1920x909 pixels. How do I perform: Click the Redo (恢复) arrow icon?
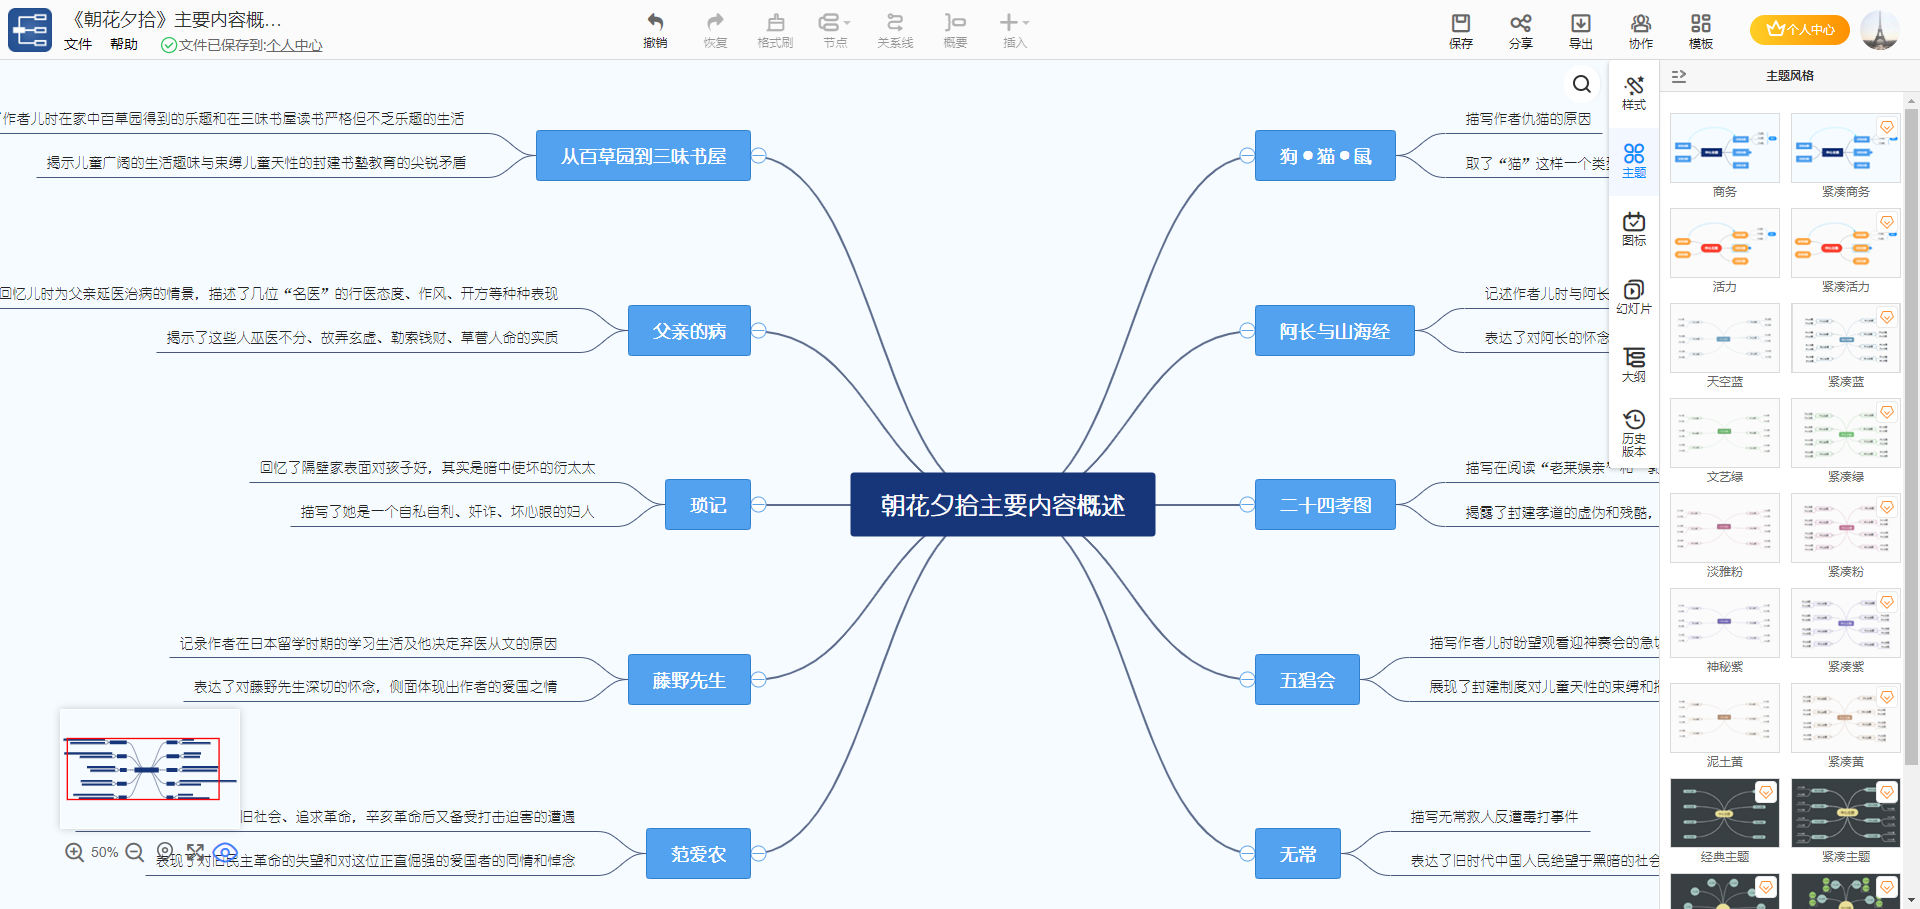tap(715, 22)
